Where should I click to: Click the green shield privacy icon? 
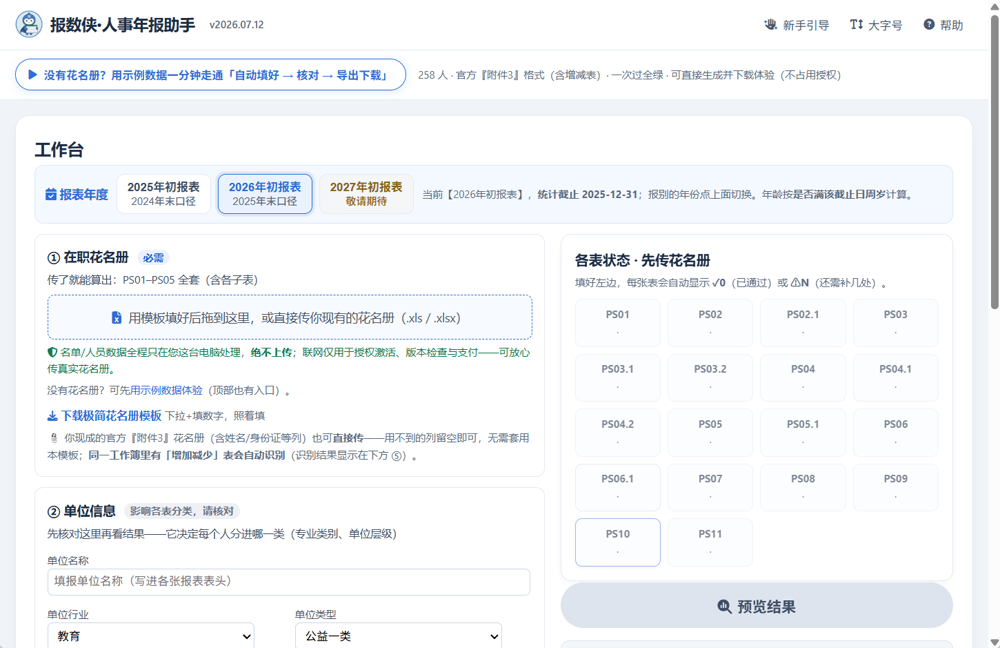click(x=52, y=352)
